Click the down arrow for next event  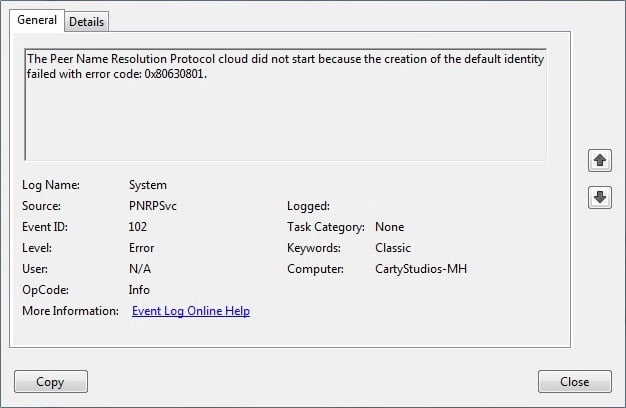pyautogui.click(x=600, y=197)
